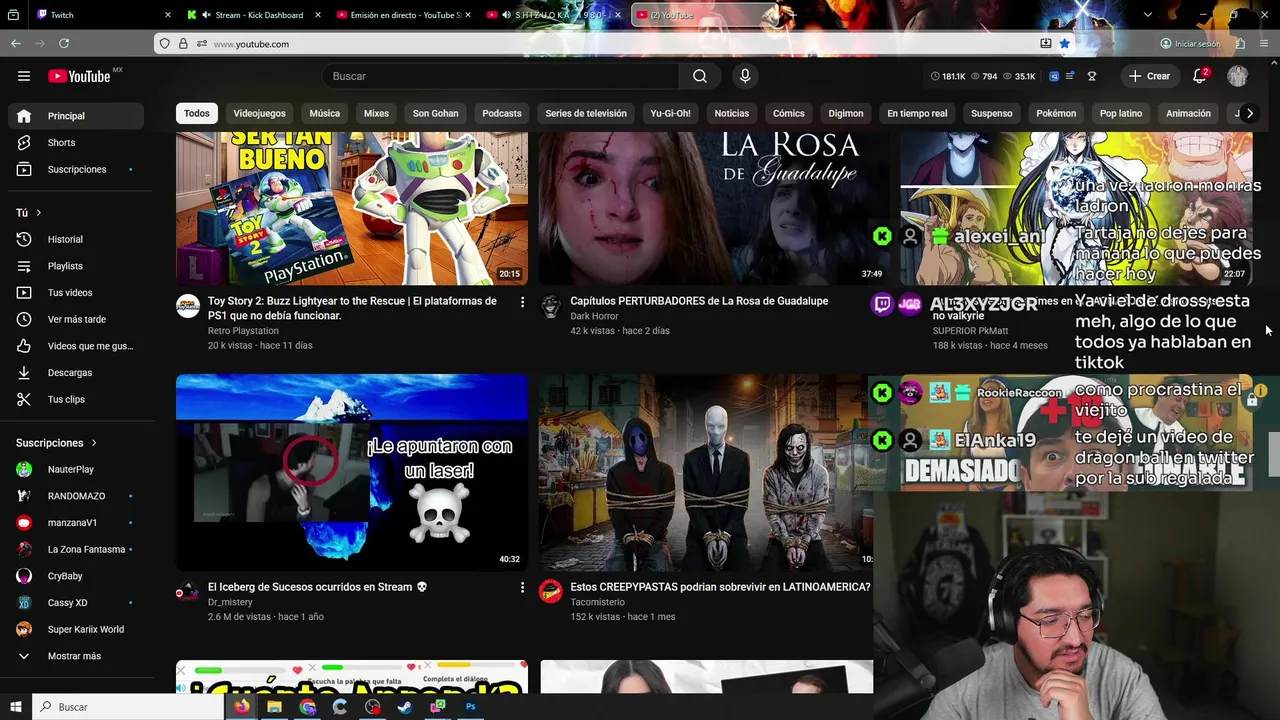Open options for the Toy Story 2 video
1280x720 pixels.
522,301
